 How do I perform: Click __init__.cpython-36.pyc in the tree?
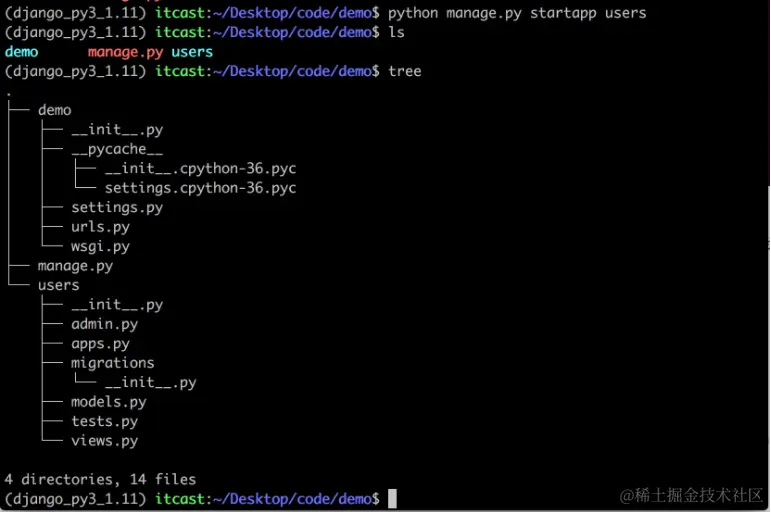200,168
